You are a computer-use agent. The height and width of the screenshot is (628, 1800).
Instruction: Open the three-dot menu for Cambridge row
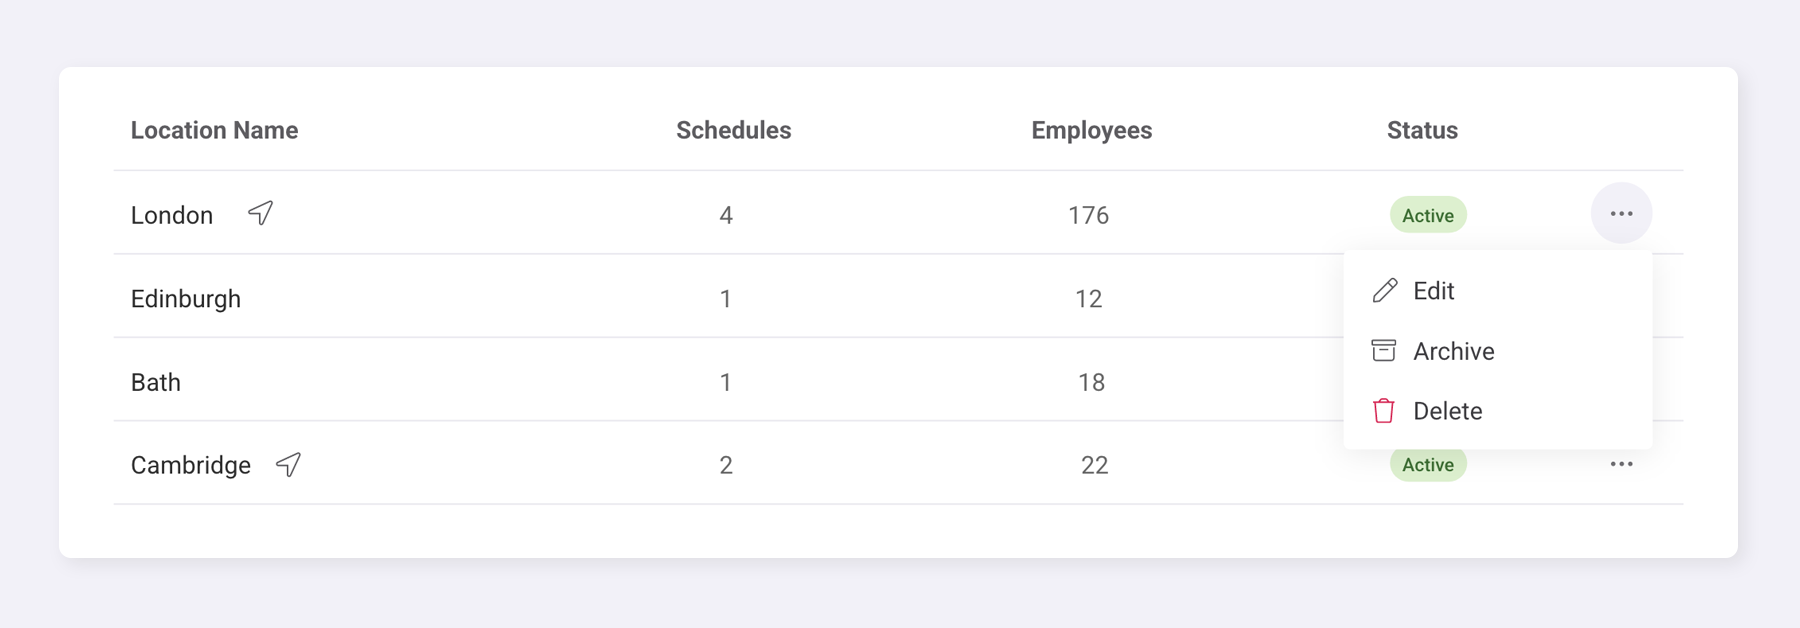click(1621, 464)
